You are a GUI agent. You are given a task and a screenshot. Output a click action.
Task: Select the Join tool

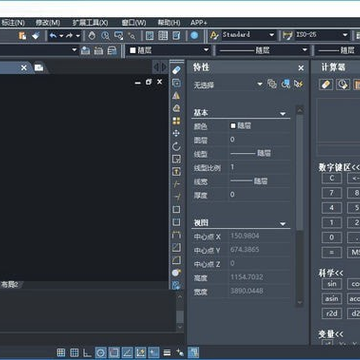pyautogui.click(x=176, y=235)
